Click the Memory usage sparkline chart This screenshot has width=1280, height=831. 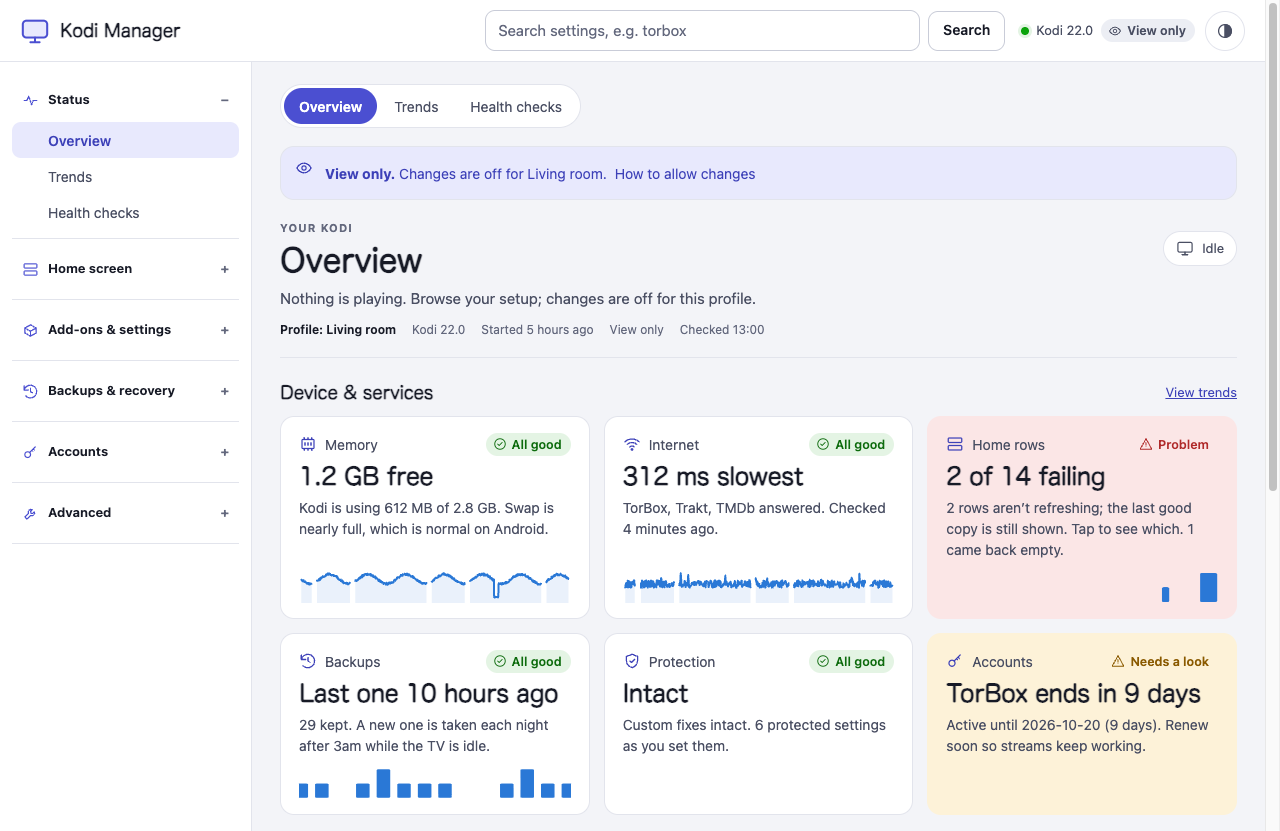tap(435, 587)
